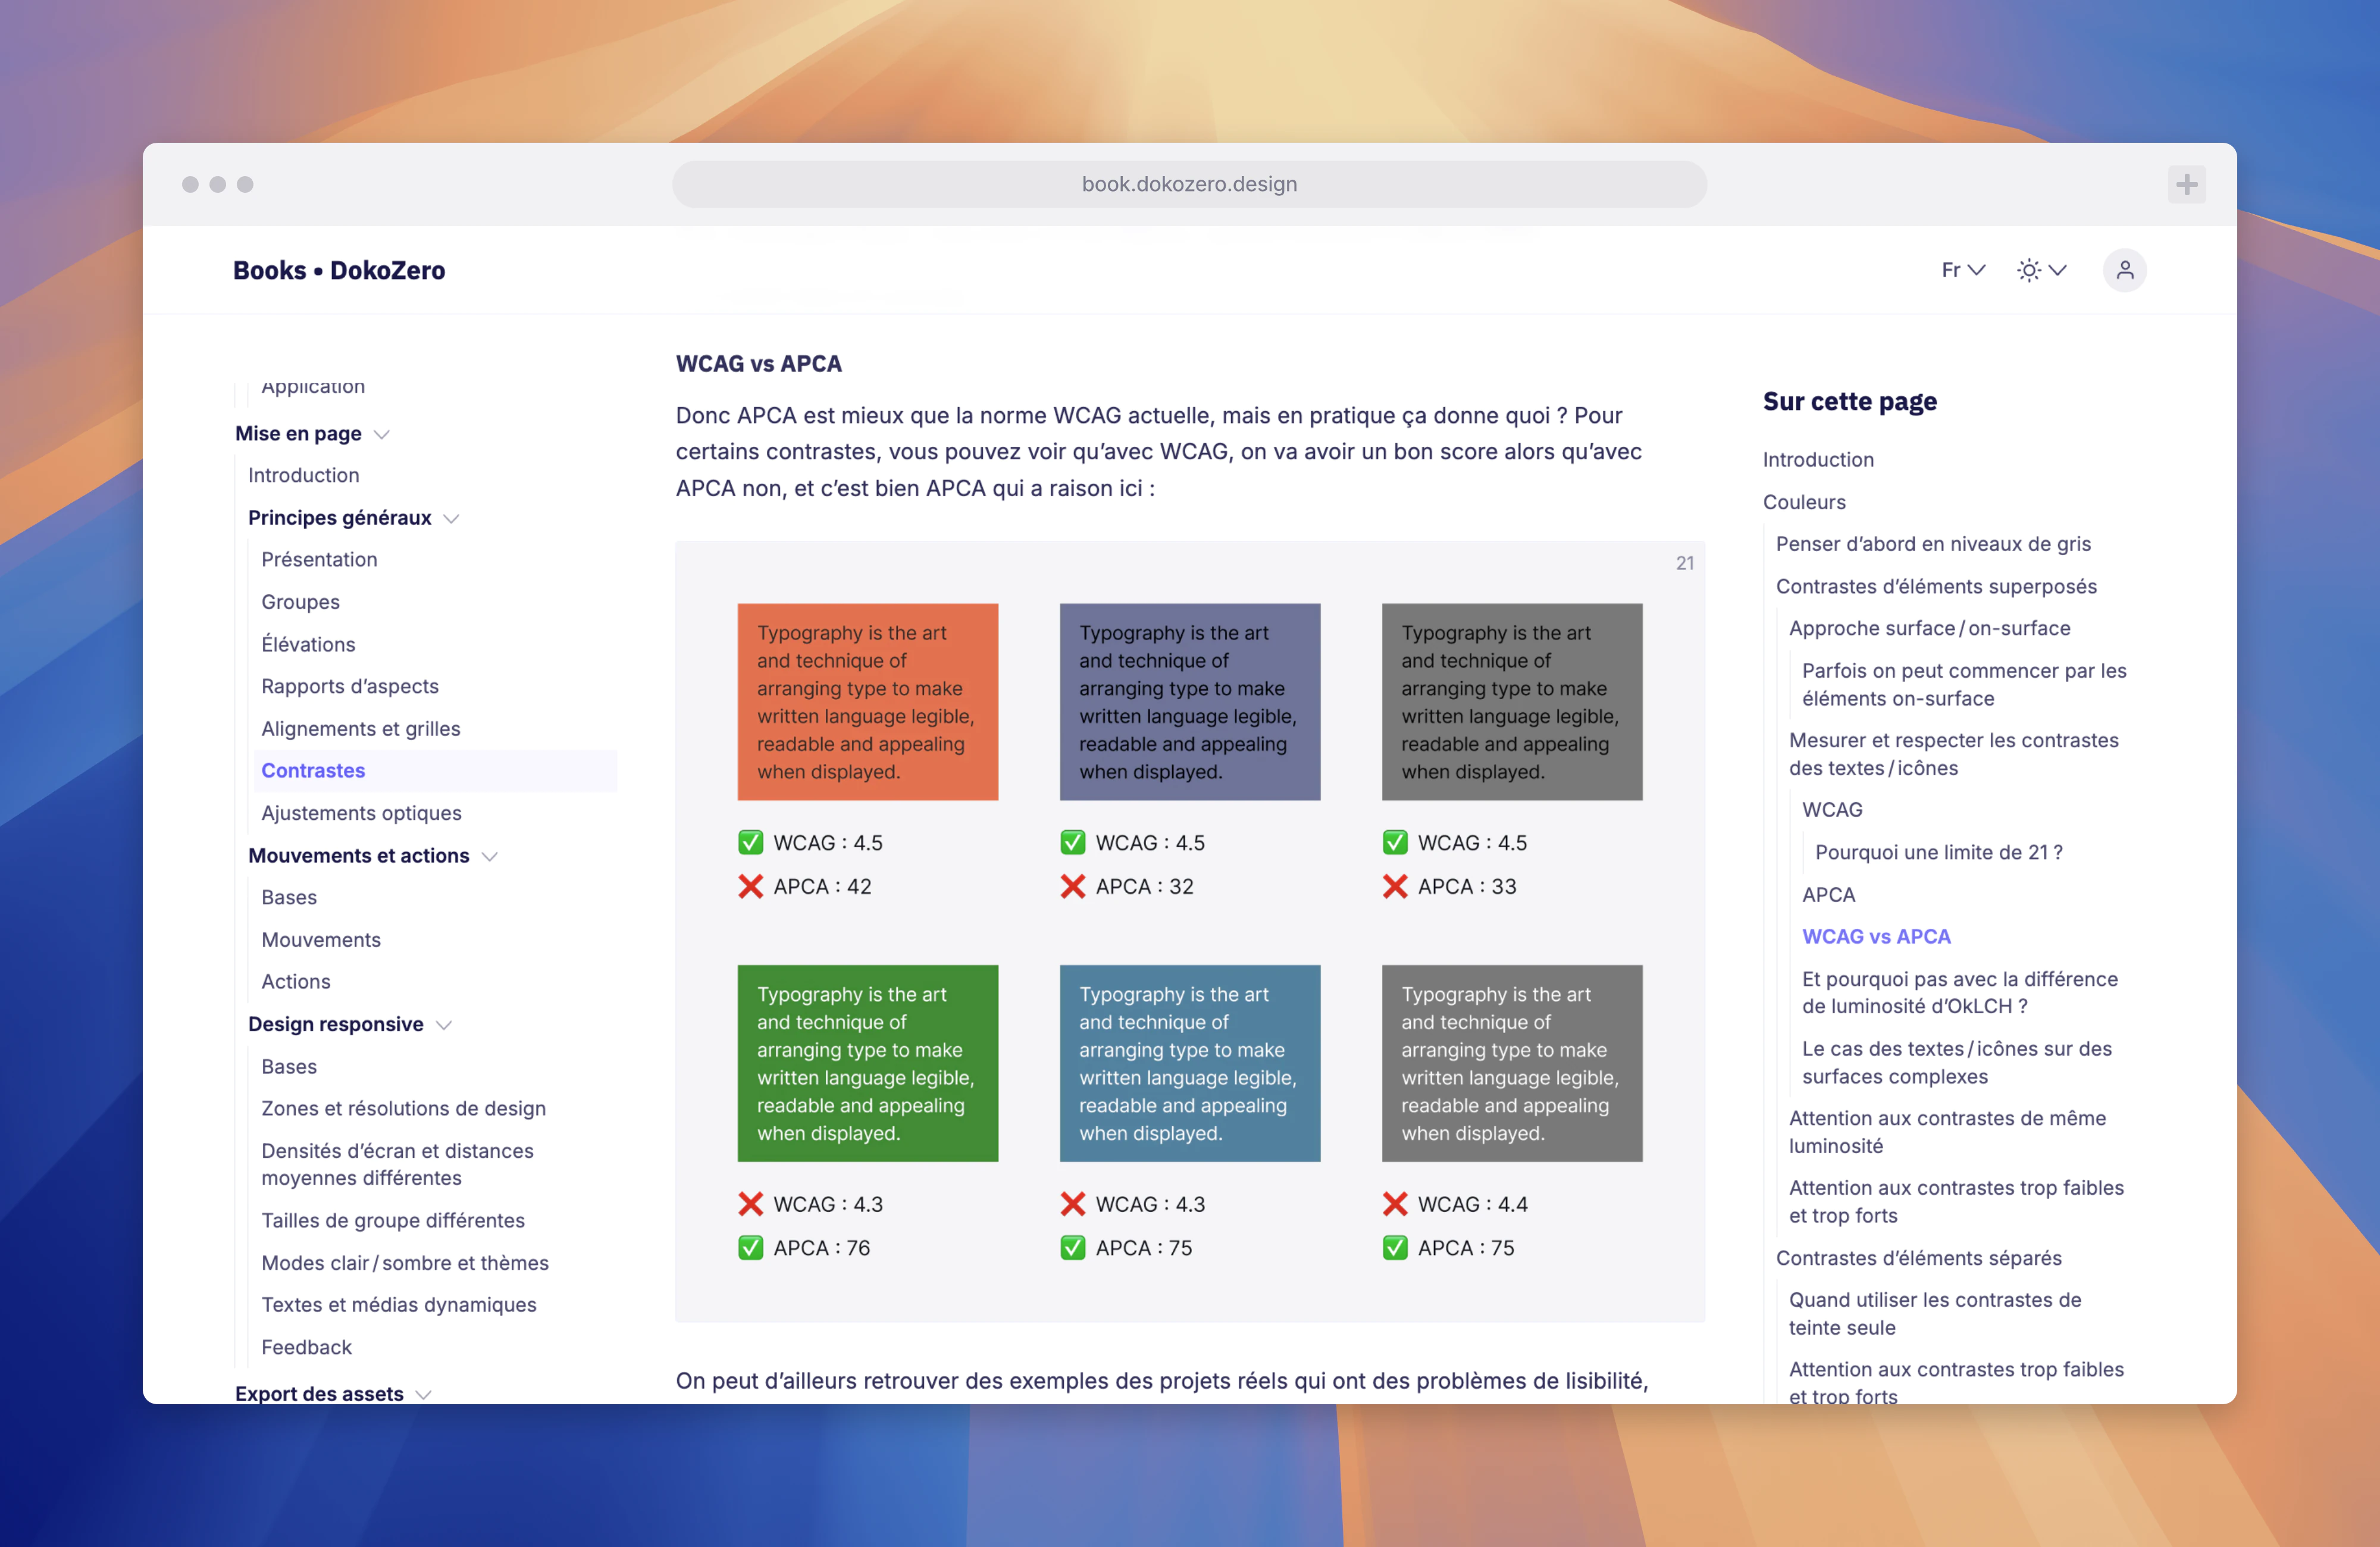Click the teal blue typography sample card

pos(1189,1063)
